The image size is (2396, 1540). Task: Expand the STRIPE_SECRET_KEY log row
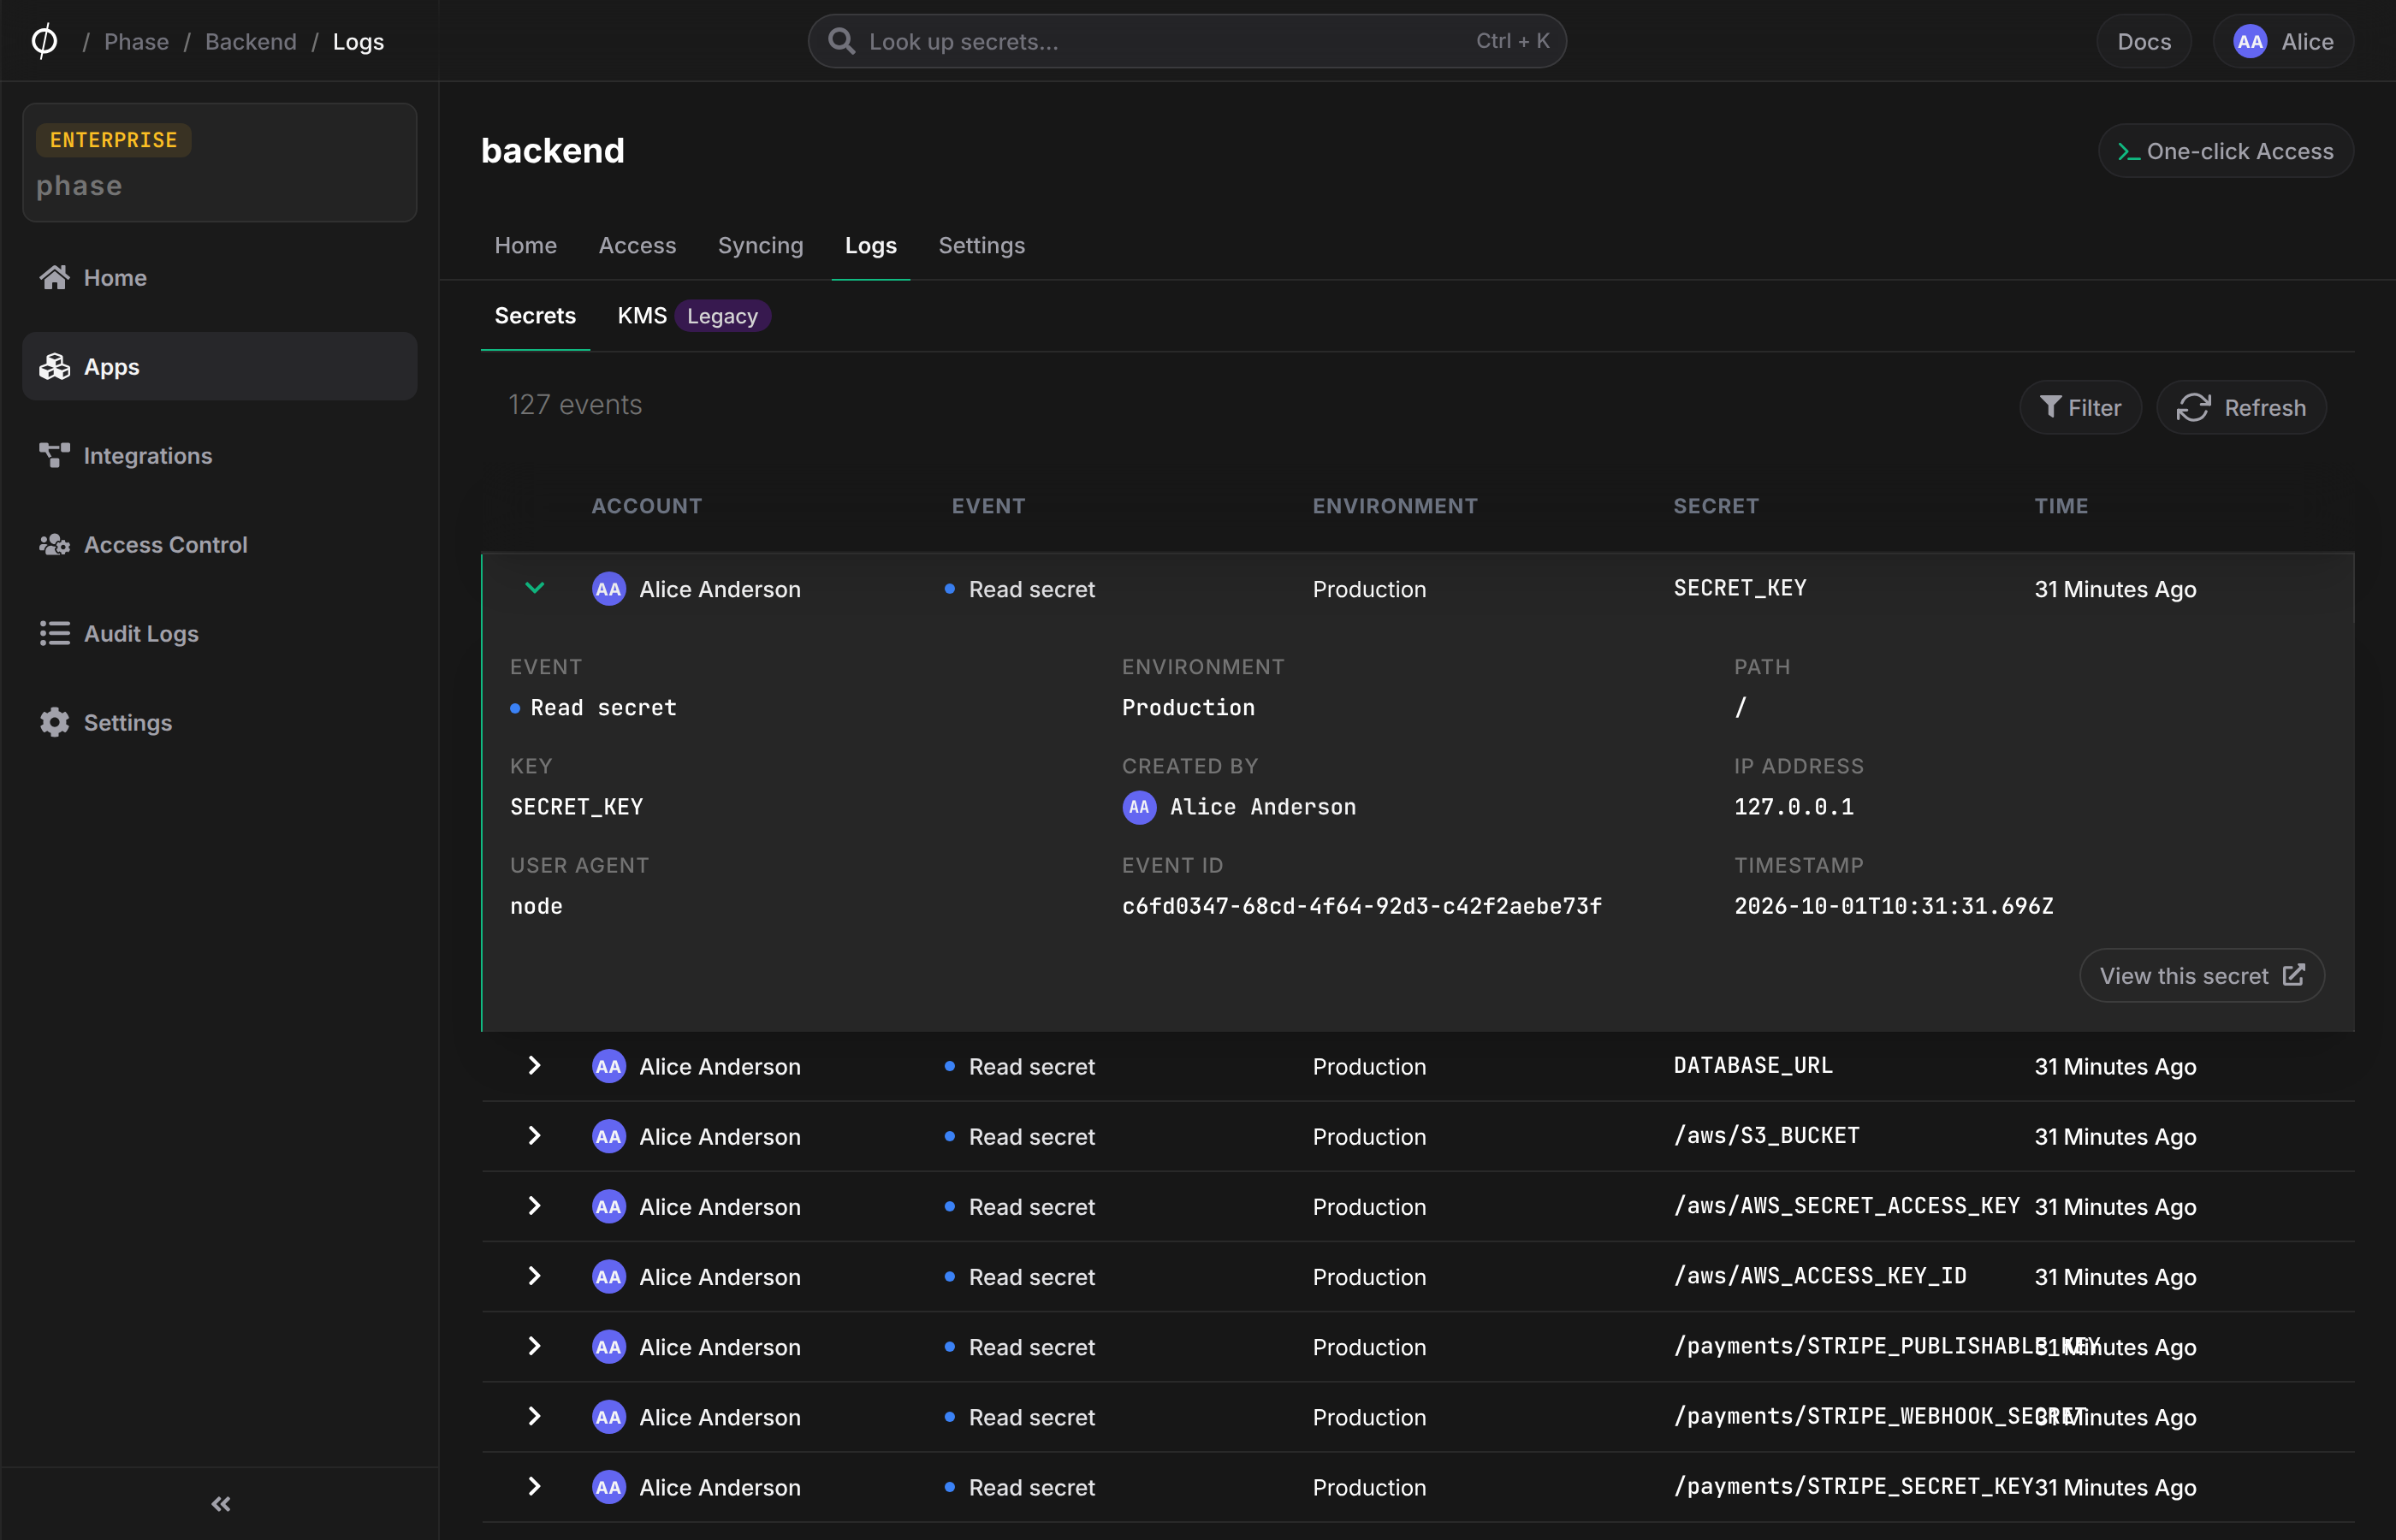[534, 1486]
